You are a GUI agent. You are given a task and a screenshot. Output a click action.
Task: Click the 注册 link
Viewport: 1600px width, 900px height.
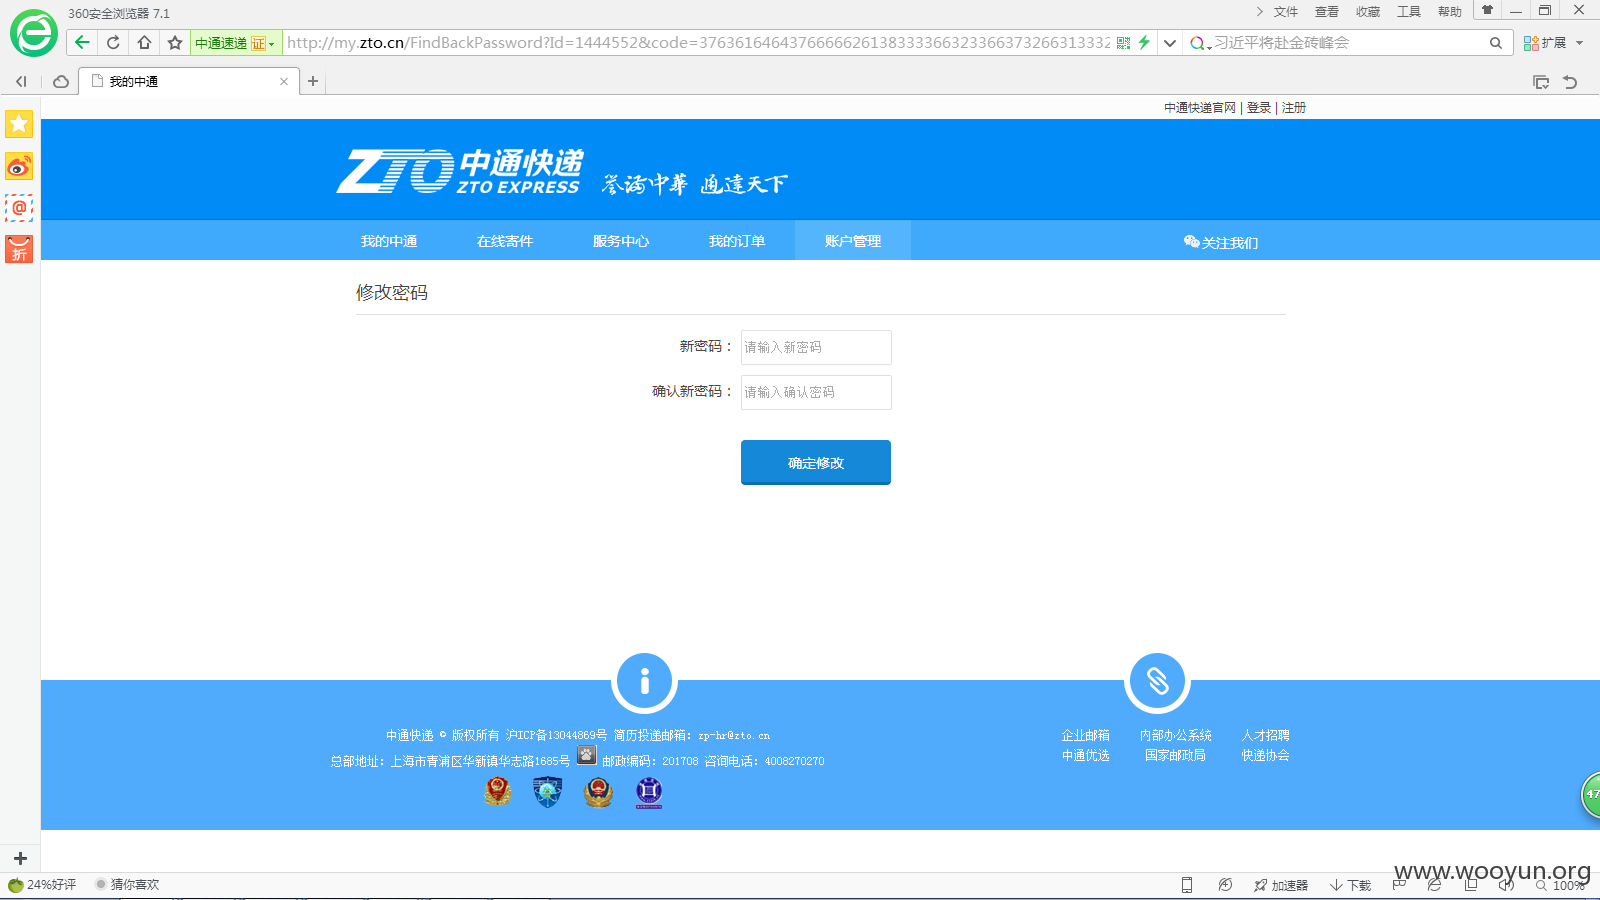(x=1294, y=108)
